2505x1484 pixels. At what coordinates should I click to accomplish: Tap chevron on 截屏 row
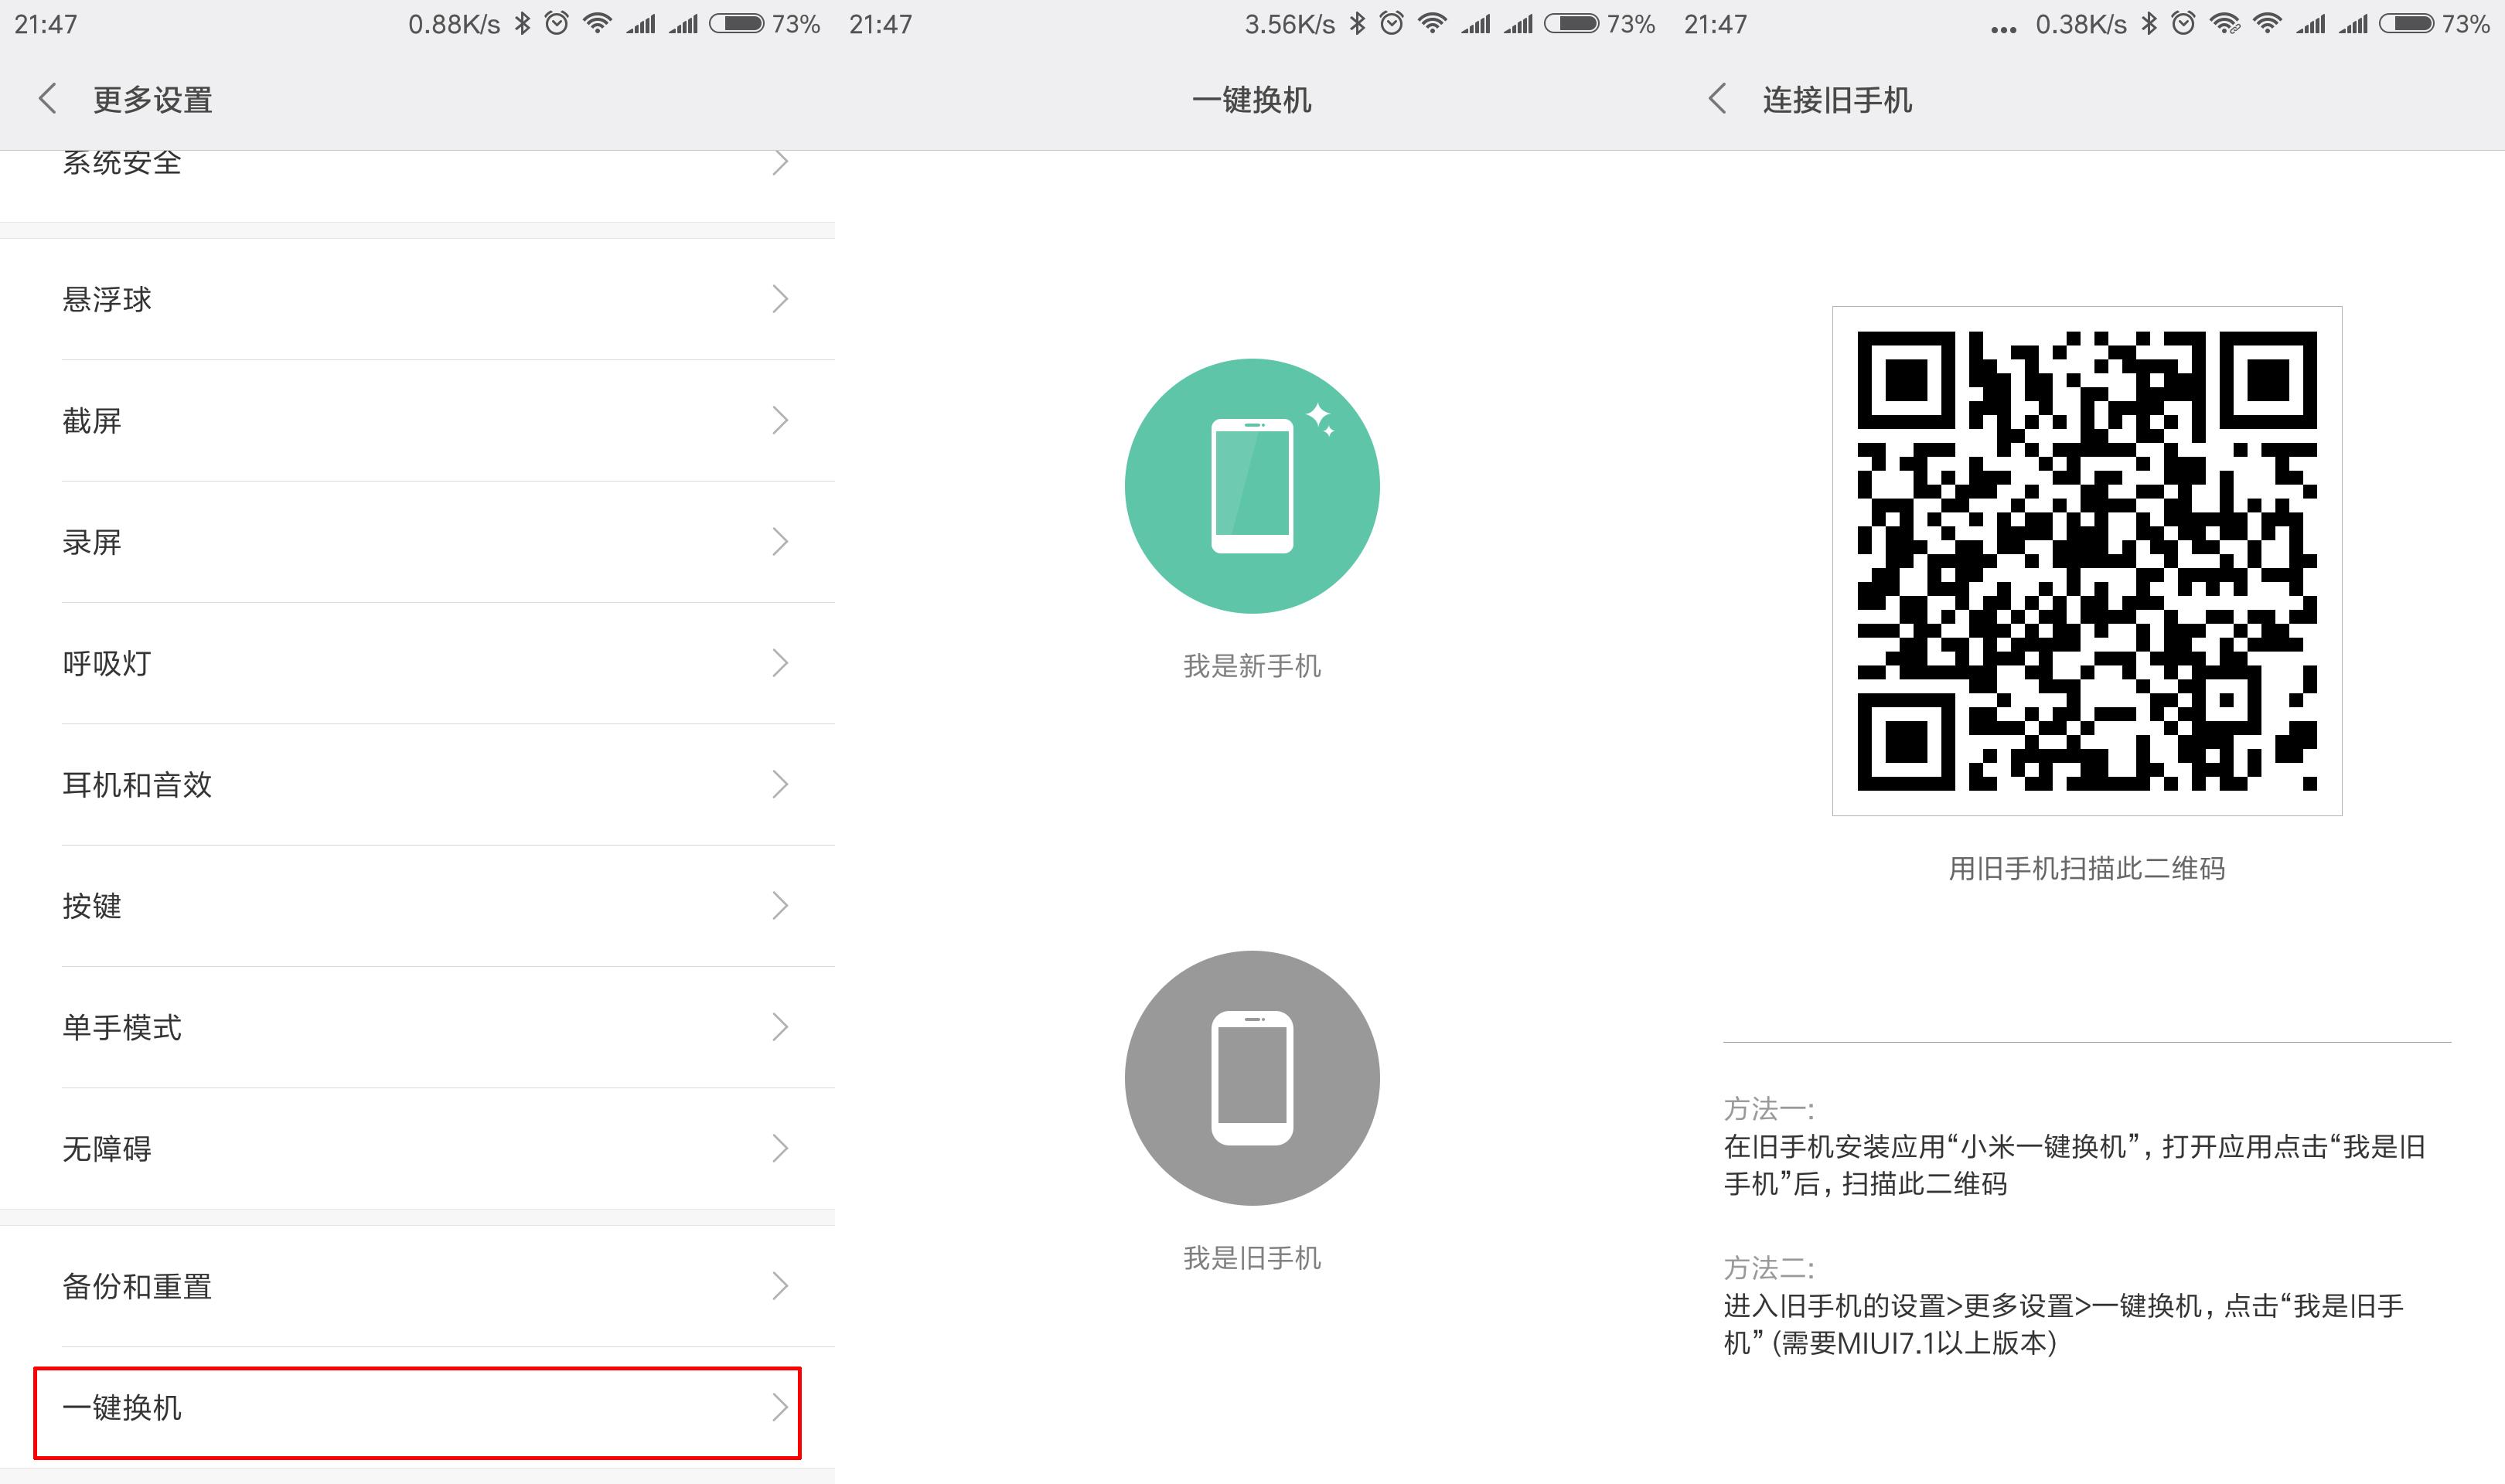coord(780,421)
